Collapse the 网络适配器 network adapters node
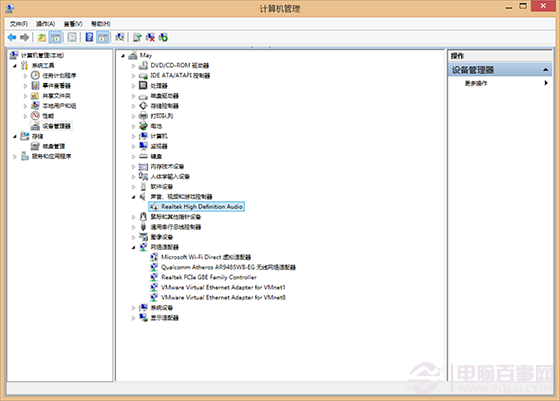Screen dimensions: 560x401 pyautogui.click(x=133, y=247)
